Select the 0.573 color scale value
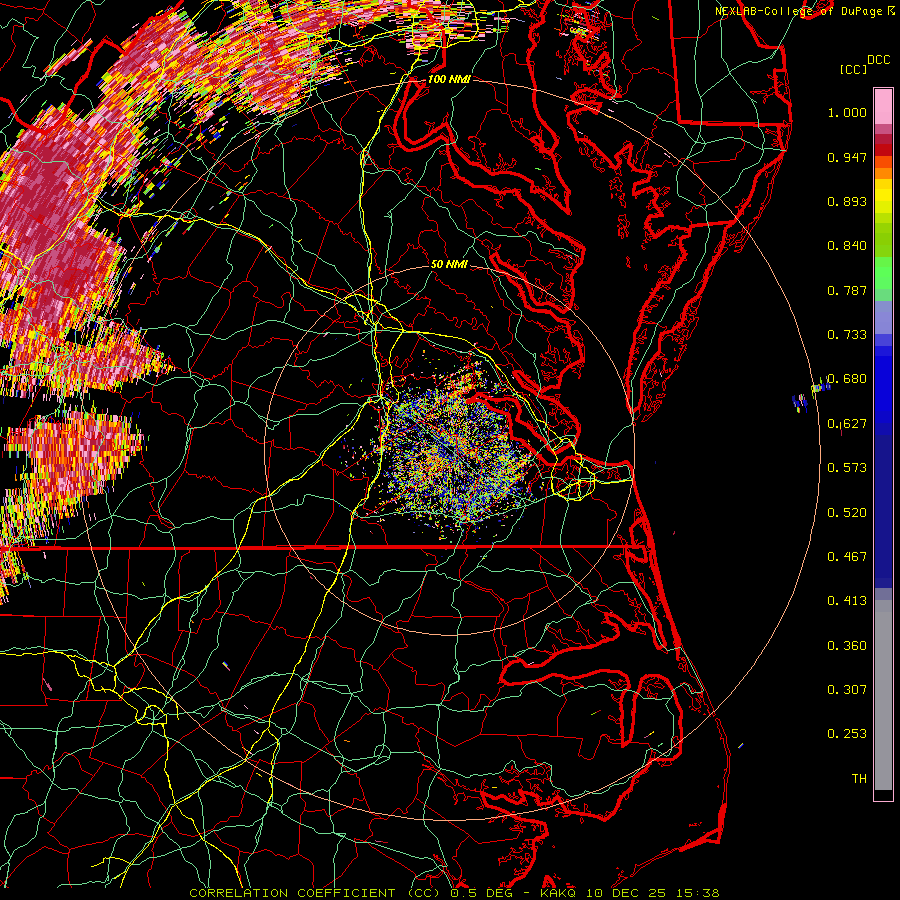Image resolution: width=900 pixels, height=900 pixels. (x=847, y=468)
